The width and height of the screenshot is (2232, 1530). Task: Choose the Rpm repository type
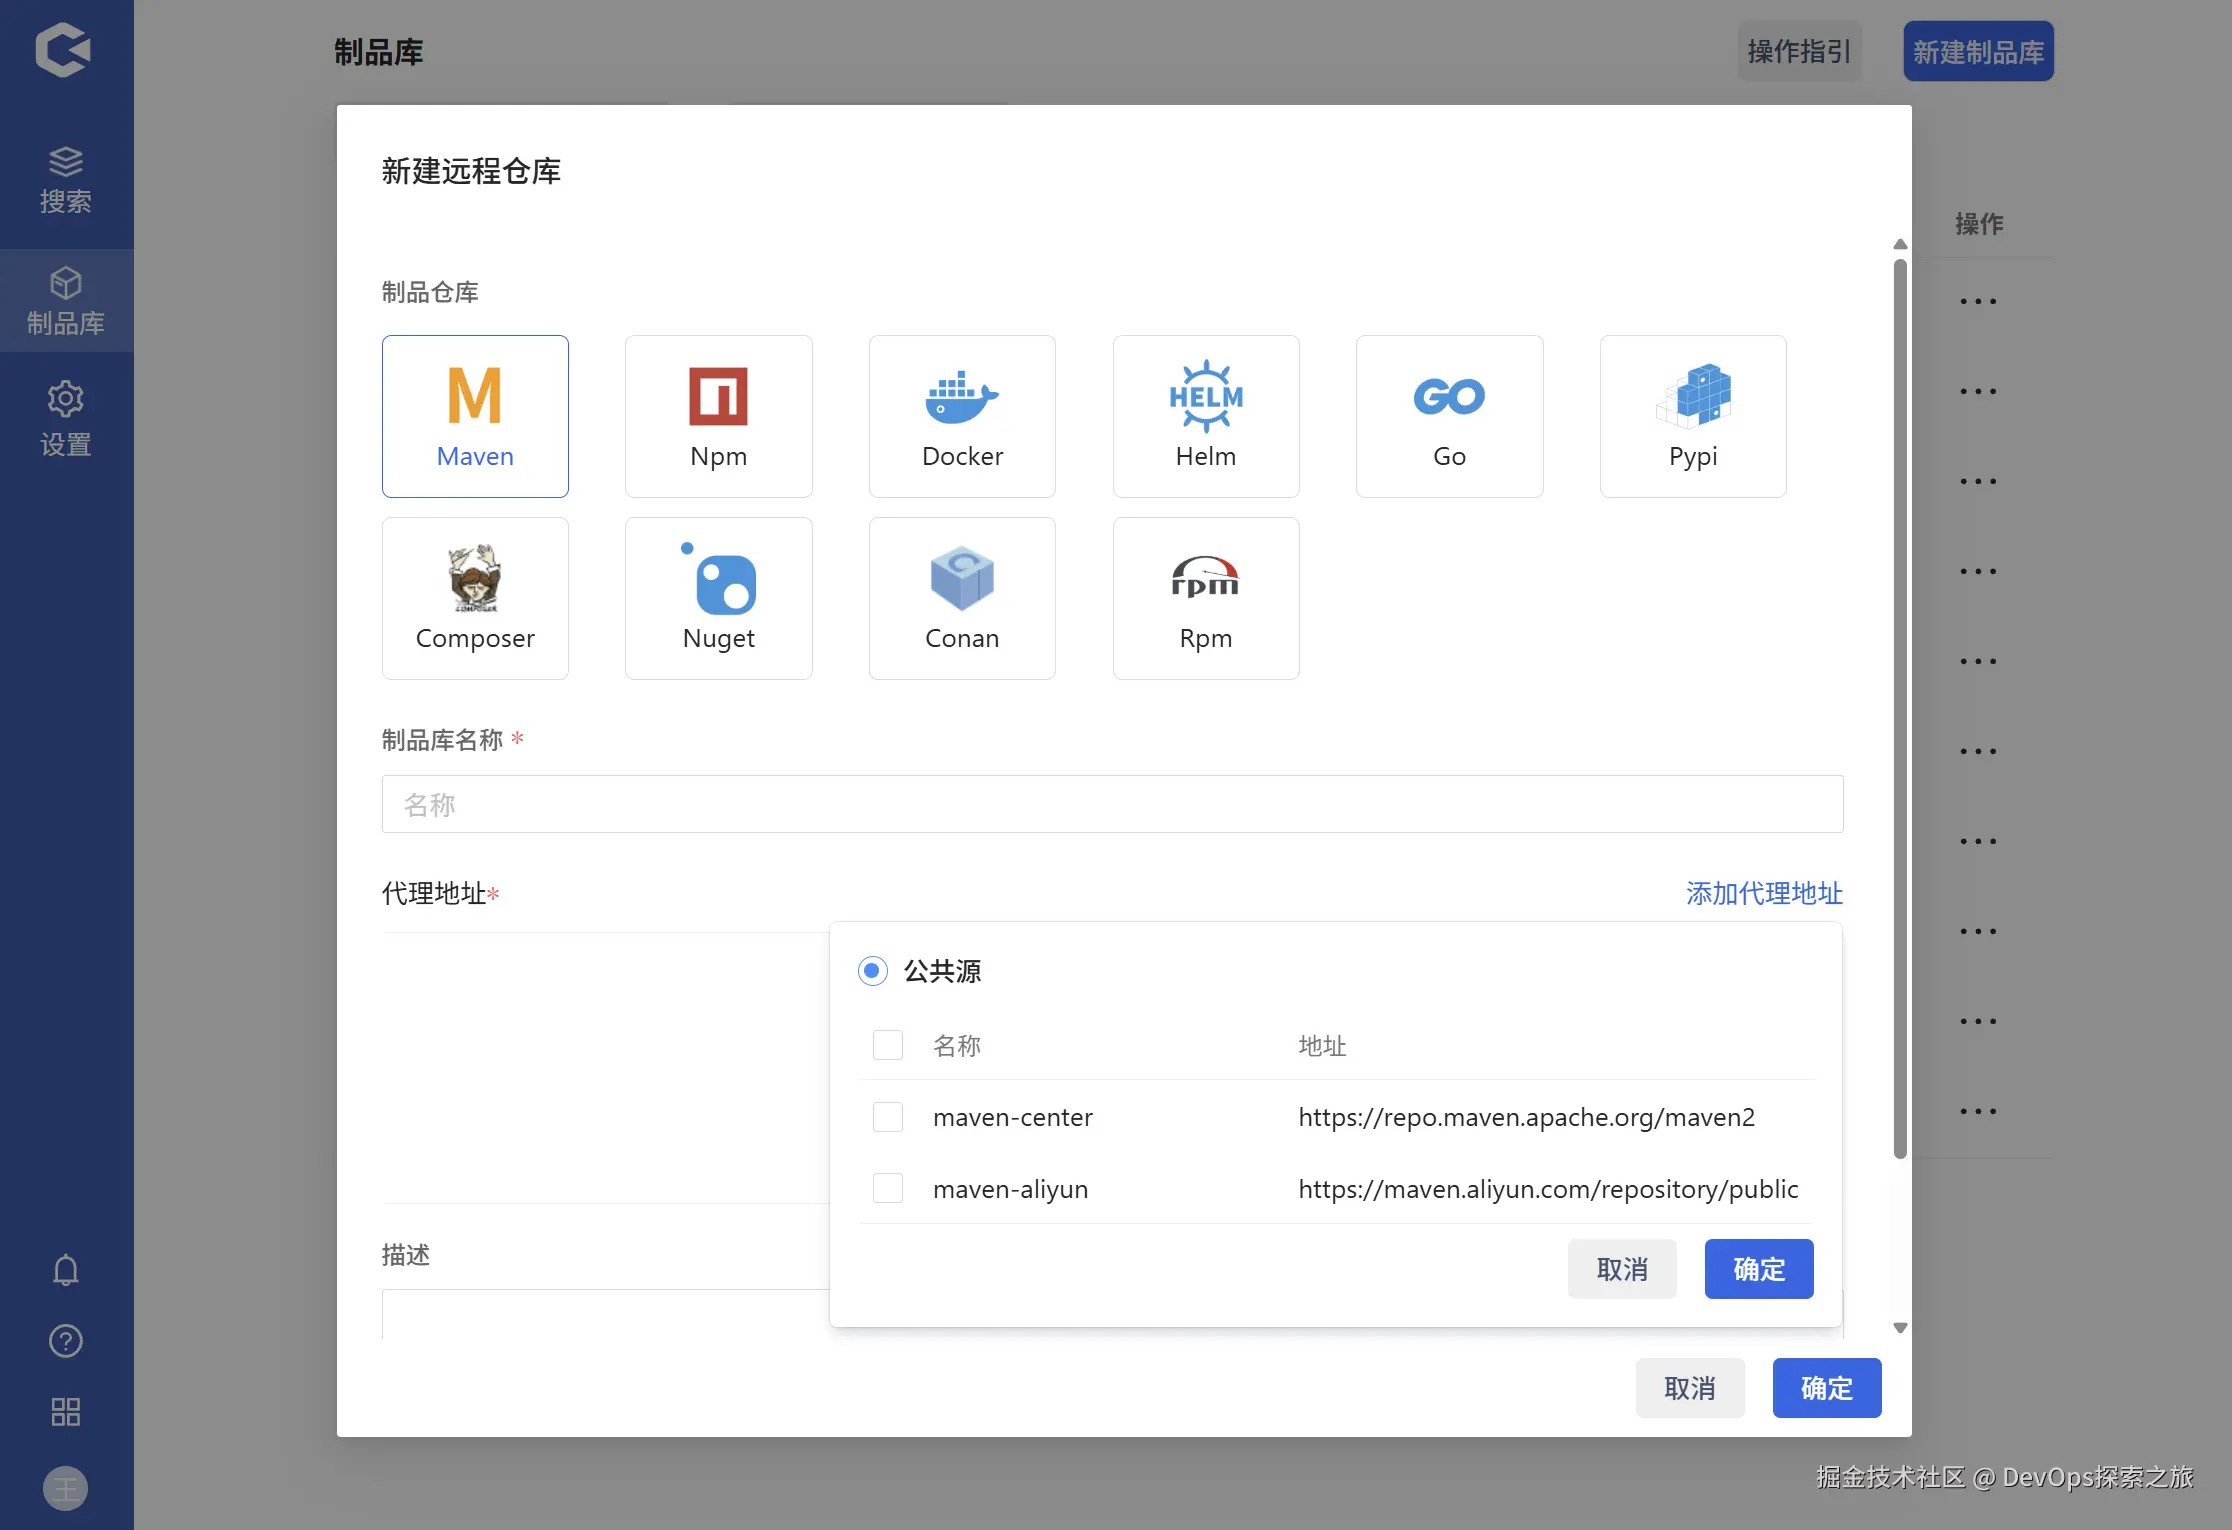tap(1205, 597)
